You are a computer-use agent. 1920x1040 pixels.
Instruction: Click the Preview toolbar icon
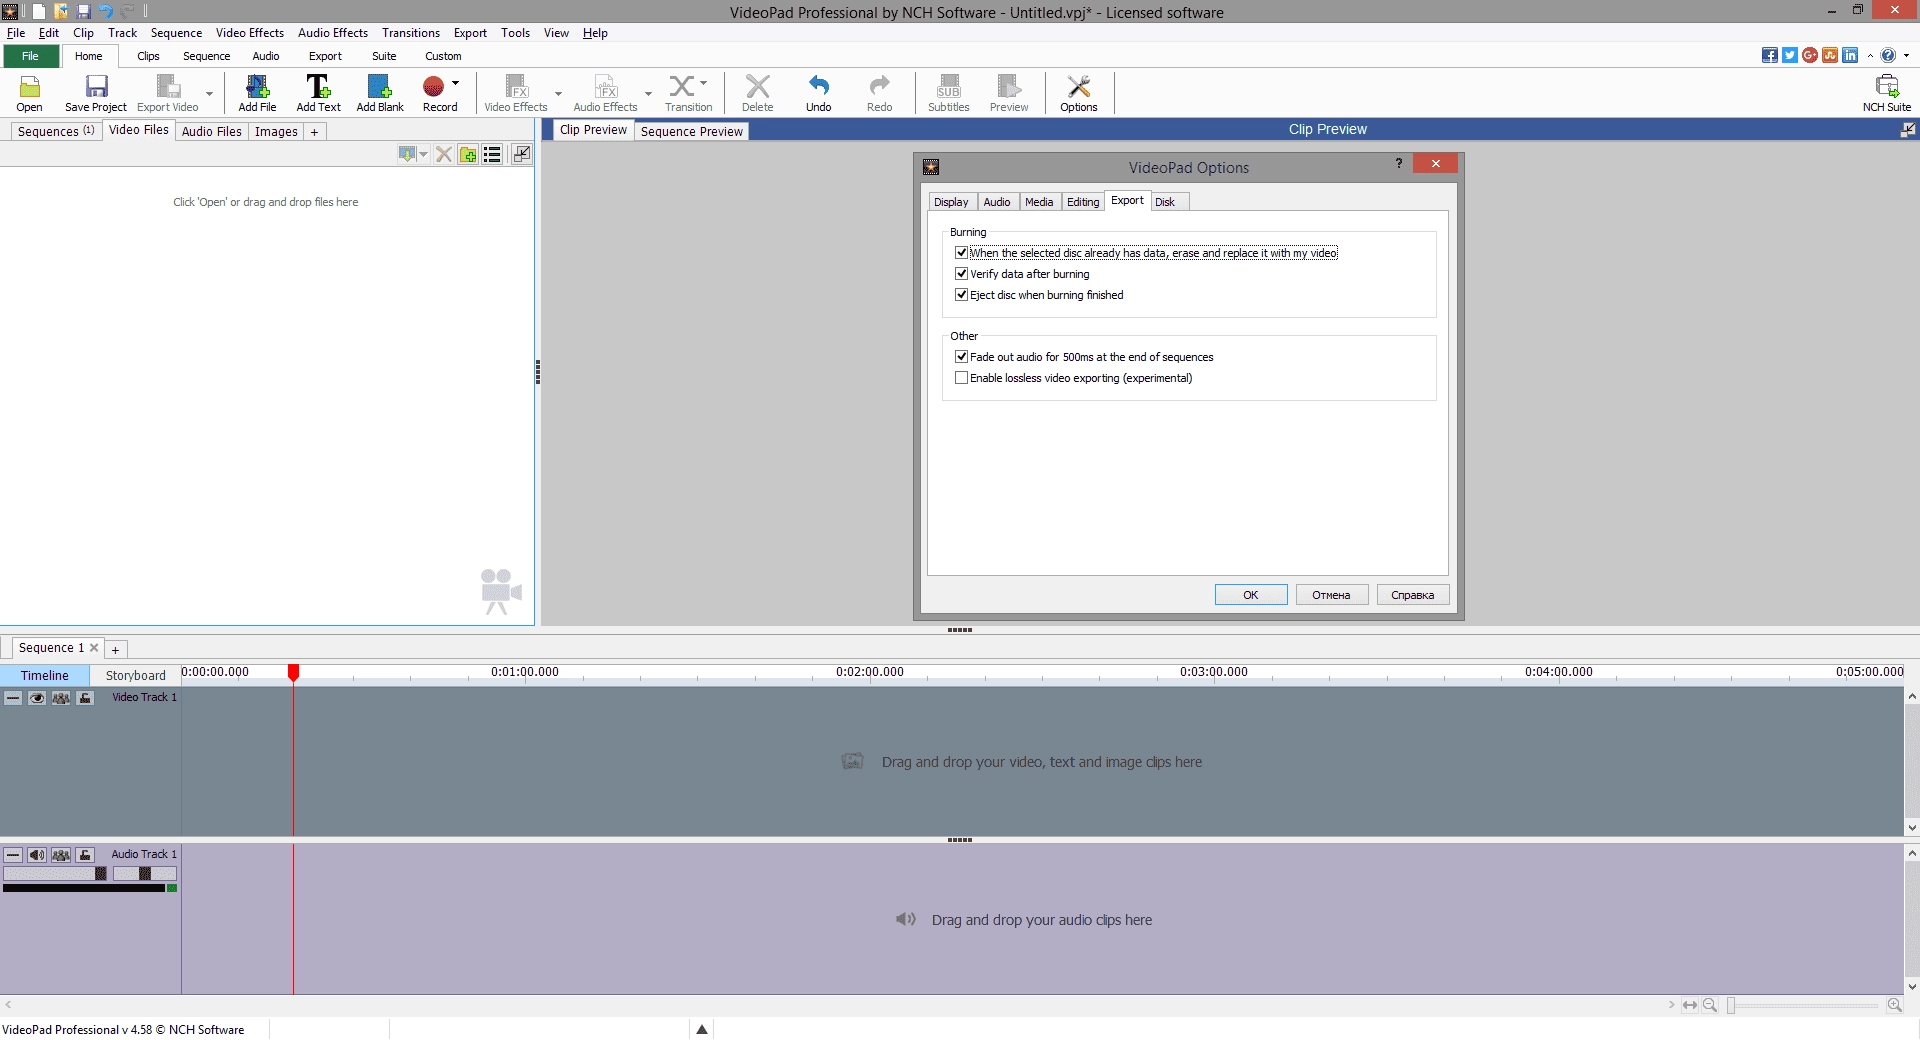pos(1009,86)
